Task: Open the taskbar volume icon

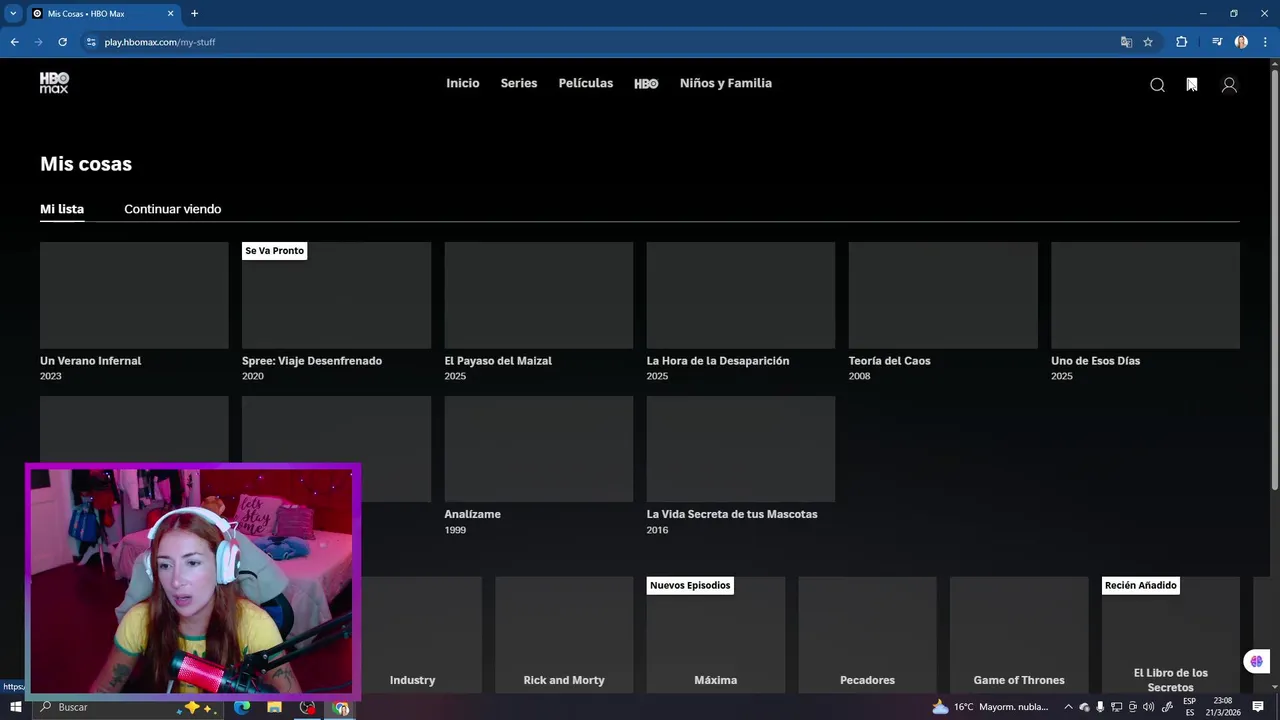Action: coord(1149,707)
